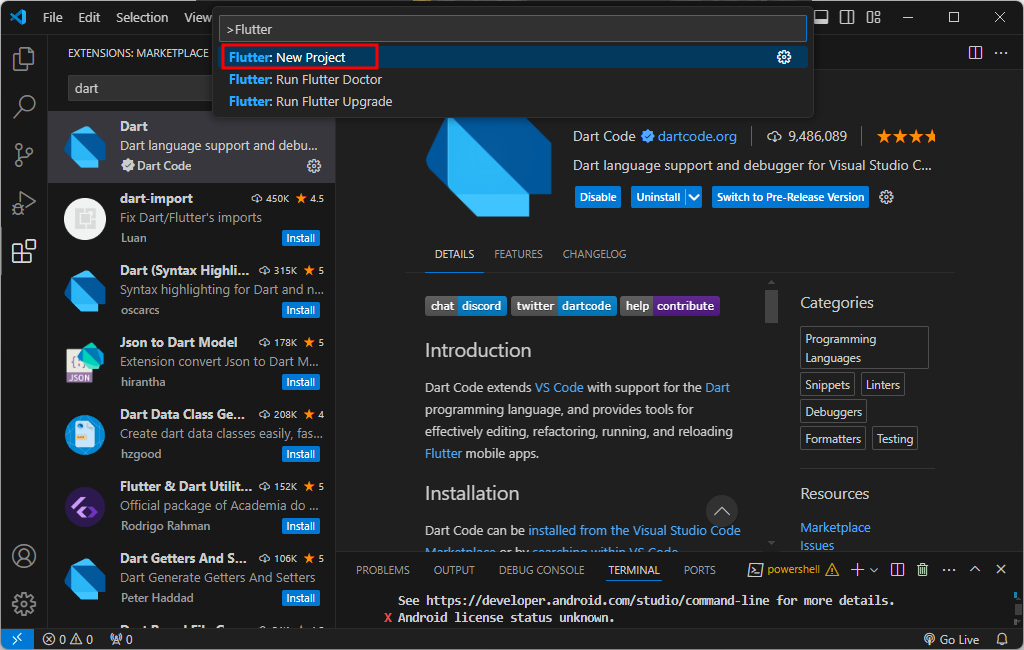The width and height of the screenshot is (1024, 650).
Task: Open the Edit menu
Action: pyautogui.click(x=89, y=18)
